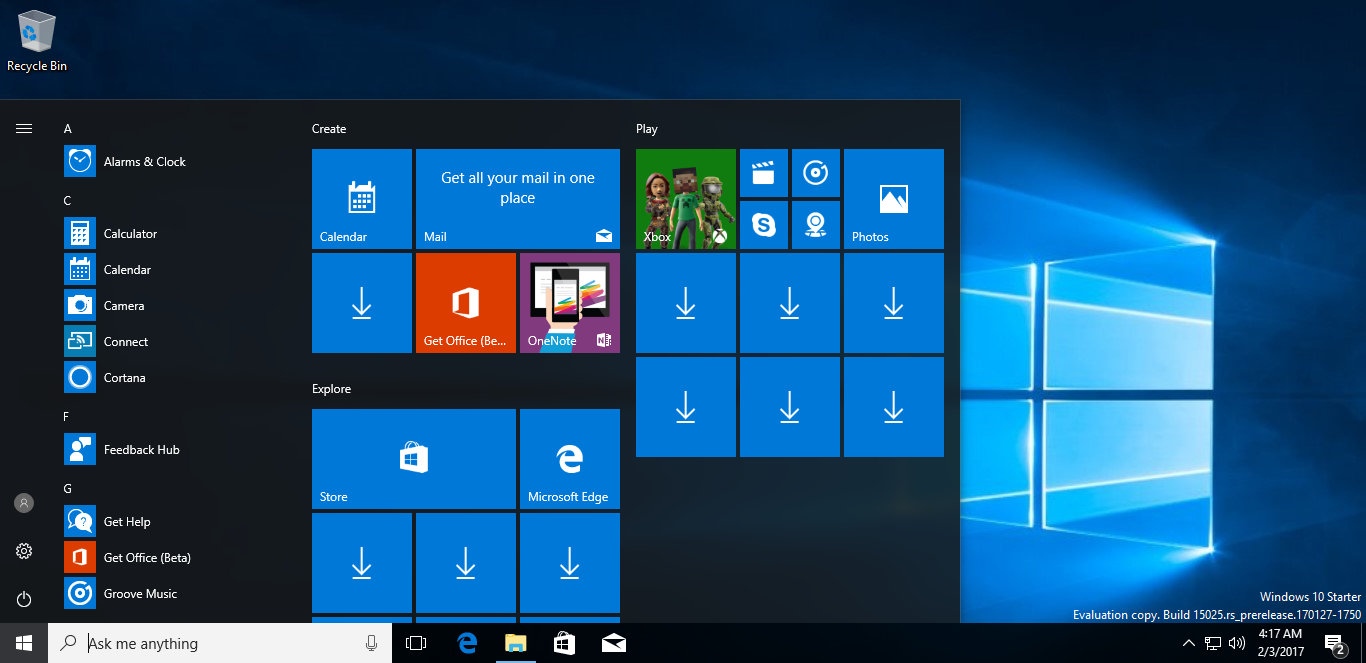
Task: Open the volume control tray icon
Action: point(1237,643)
